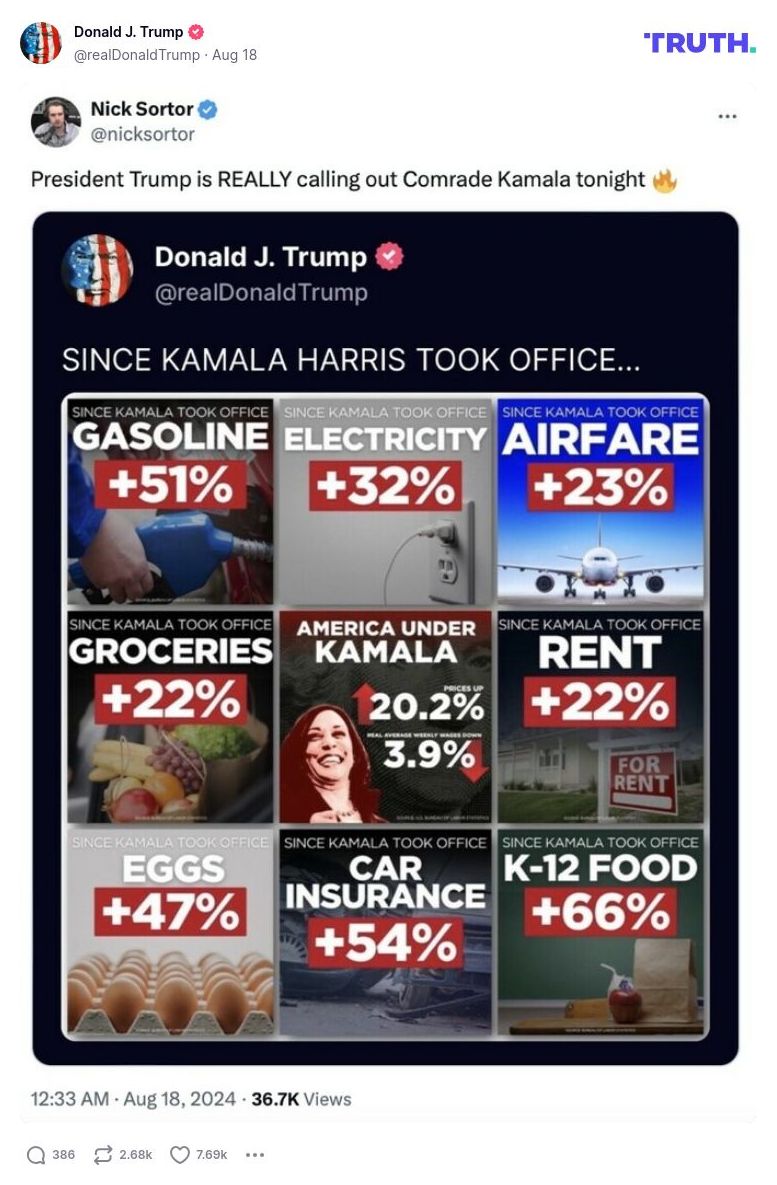Open the ellipsis menu on Nick Sortor's post
The height and width of the screenshot is (1185, 777).
[x=729, y=116]
